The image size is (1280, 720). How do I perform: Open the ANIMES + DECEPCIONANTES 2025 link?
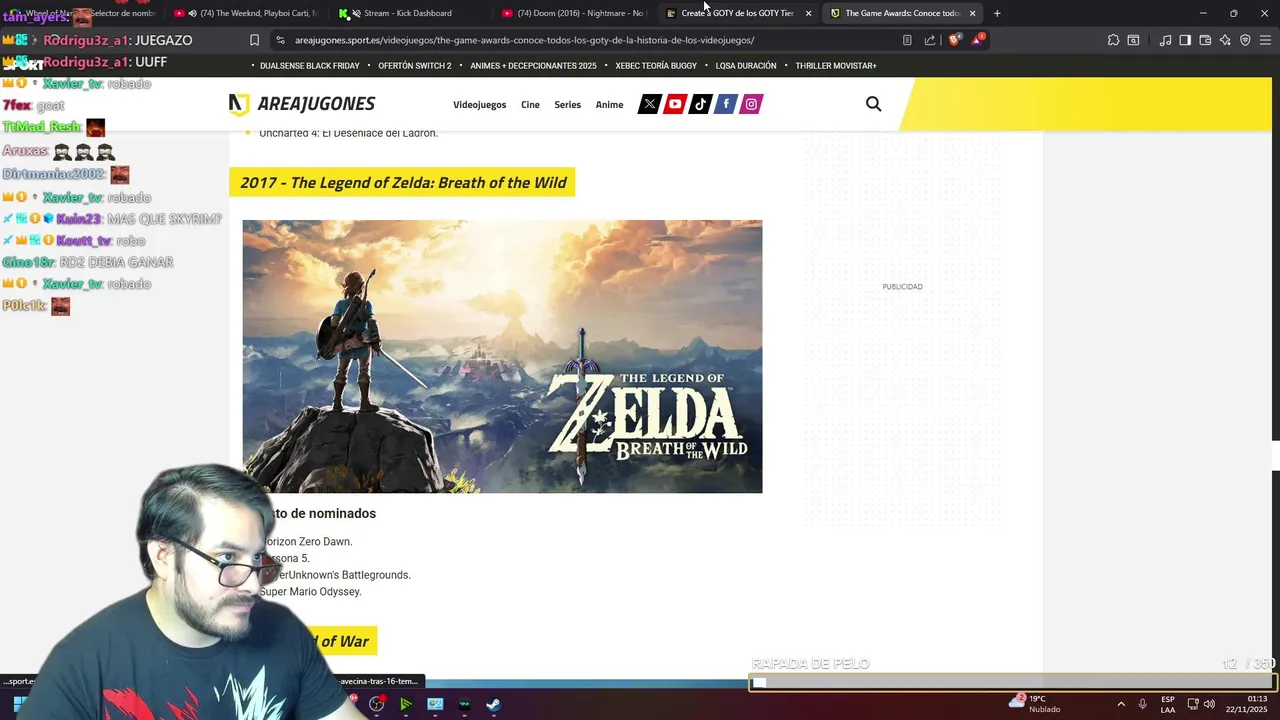coord(533,66)
